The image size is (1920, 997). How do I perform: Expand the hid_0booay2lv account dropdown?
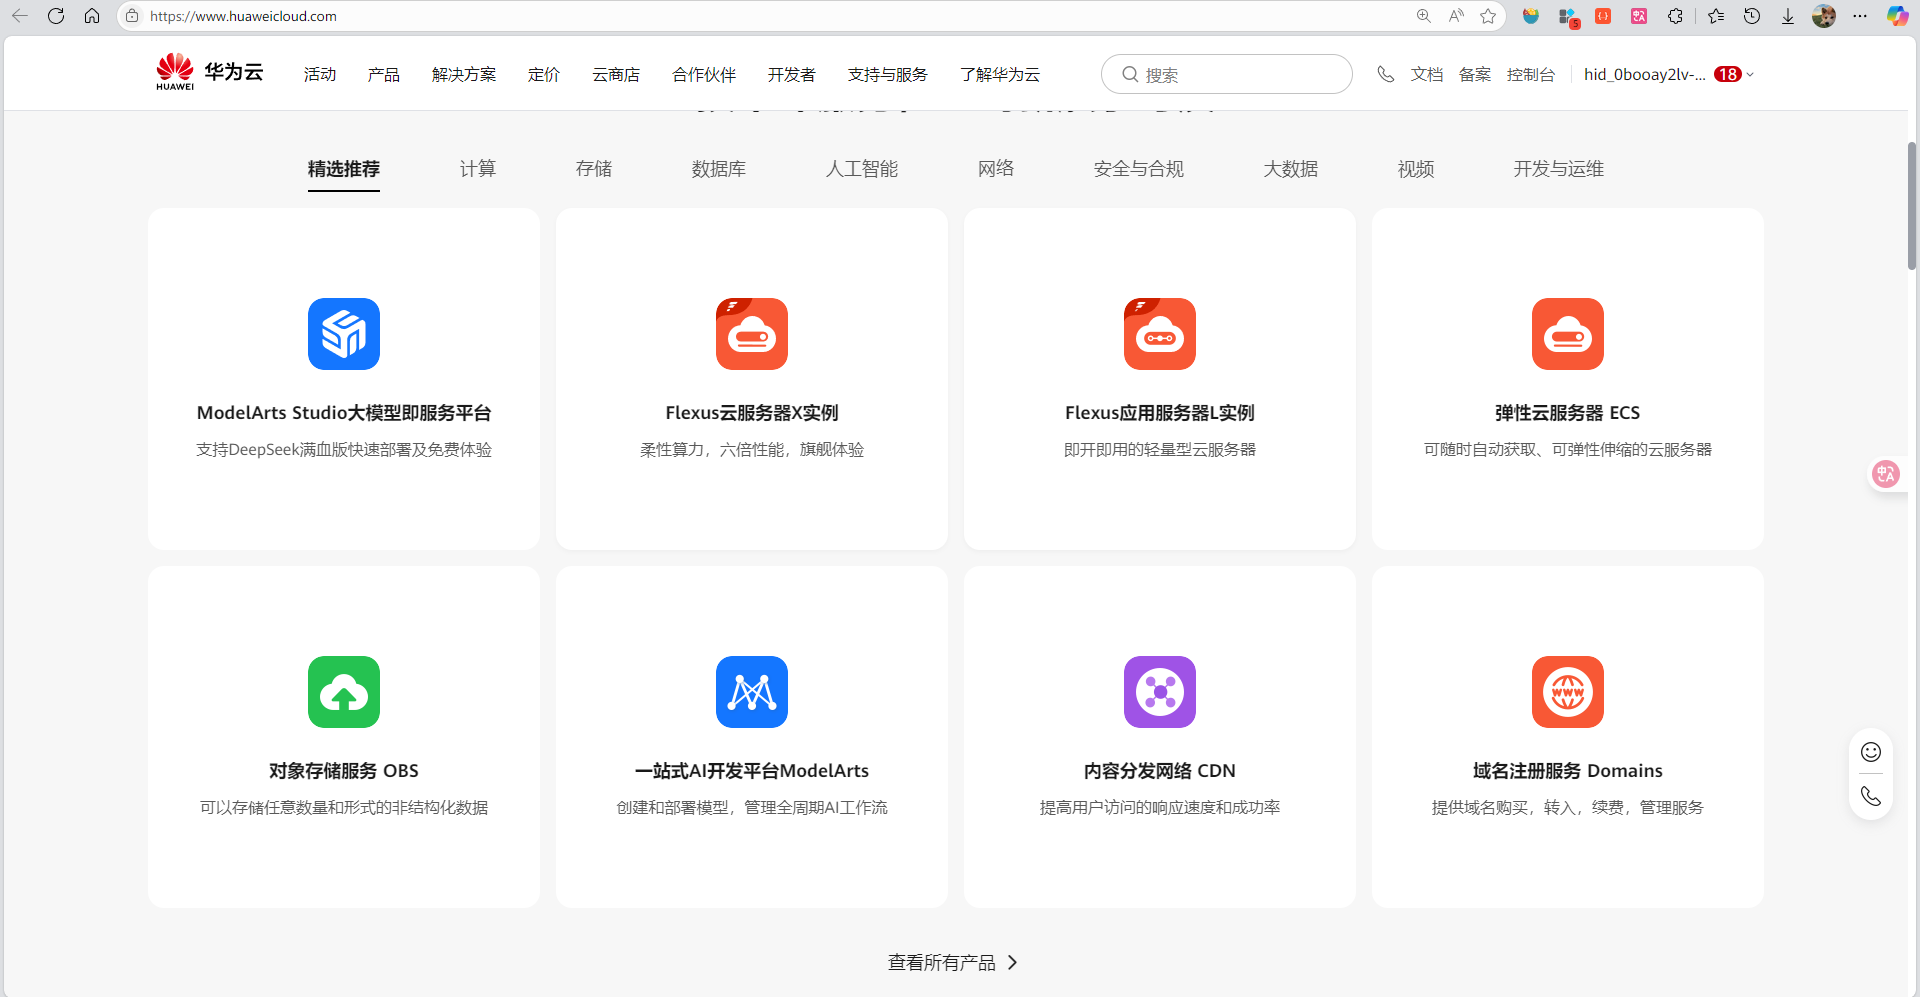1668,74
